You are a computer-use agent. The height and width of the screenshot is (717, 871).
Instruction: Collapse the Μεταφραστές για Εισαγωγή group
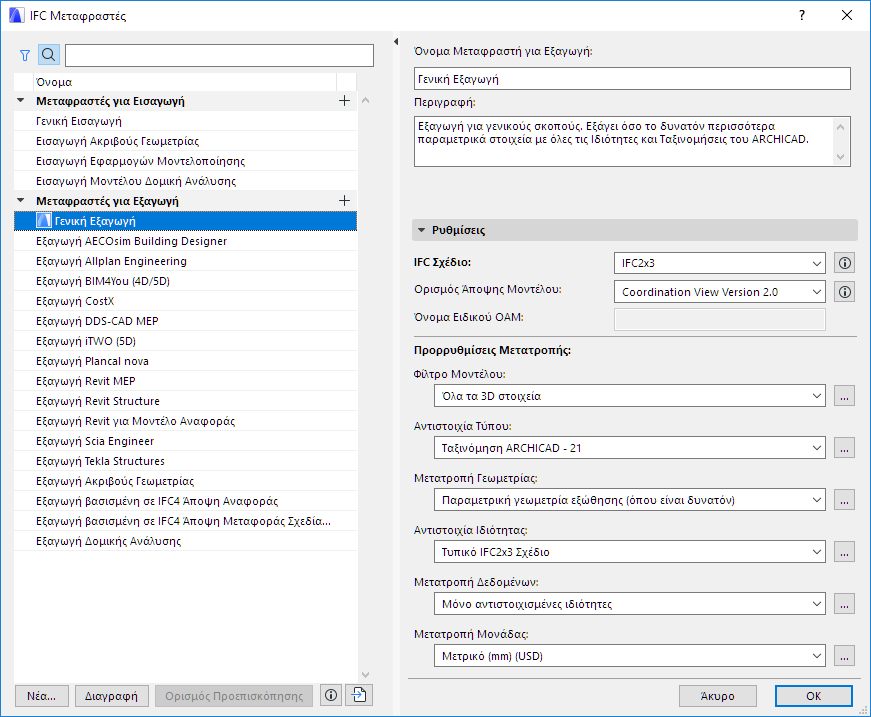pos(19,100)
